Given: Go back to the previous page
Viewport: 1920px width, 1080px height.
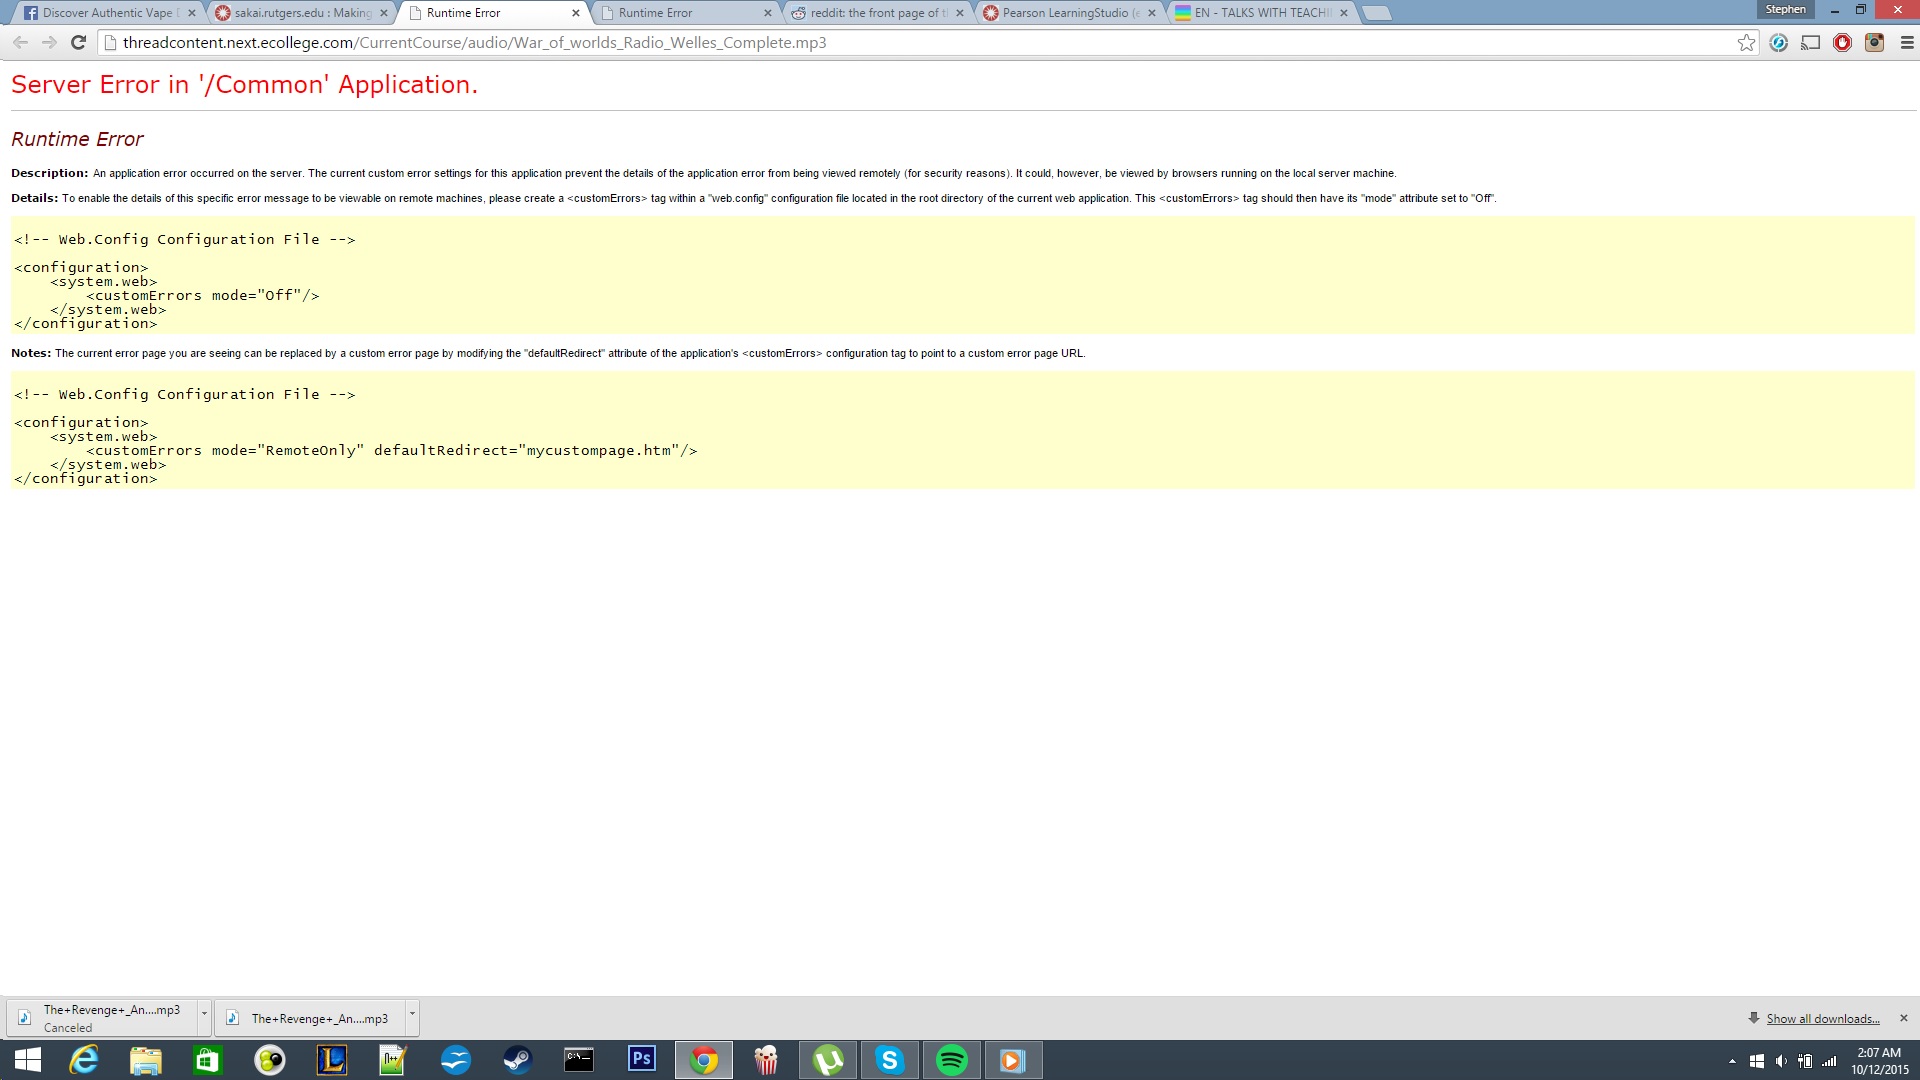Looking at the screenshot, I should 20,43.
